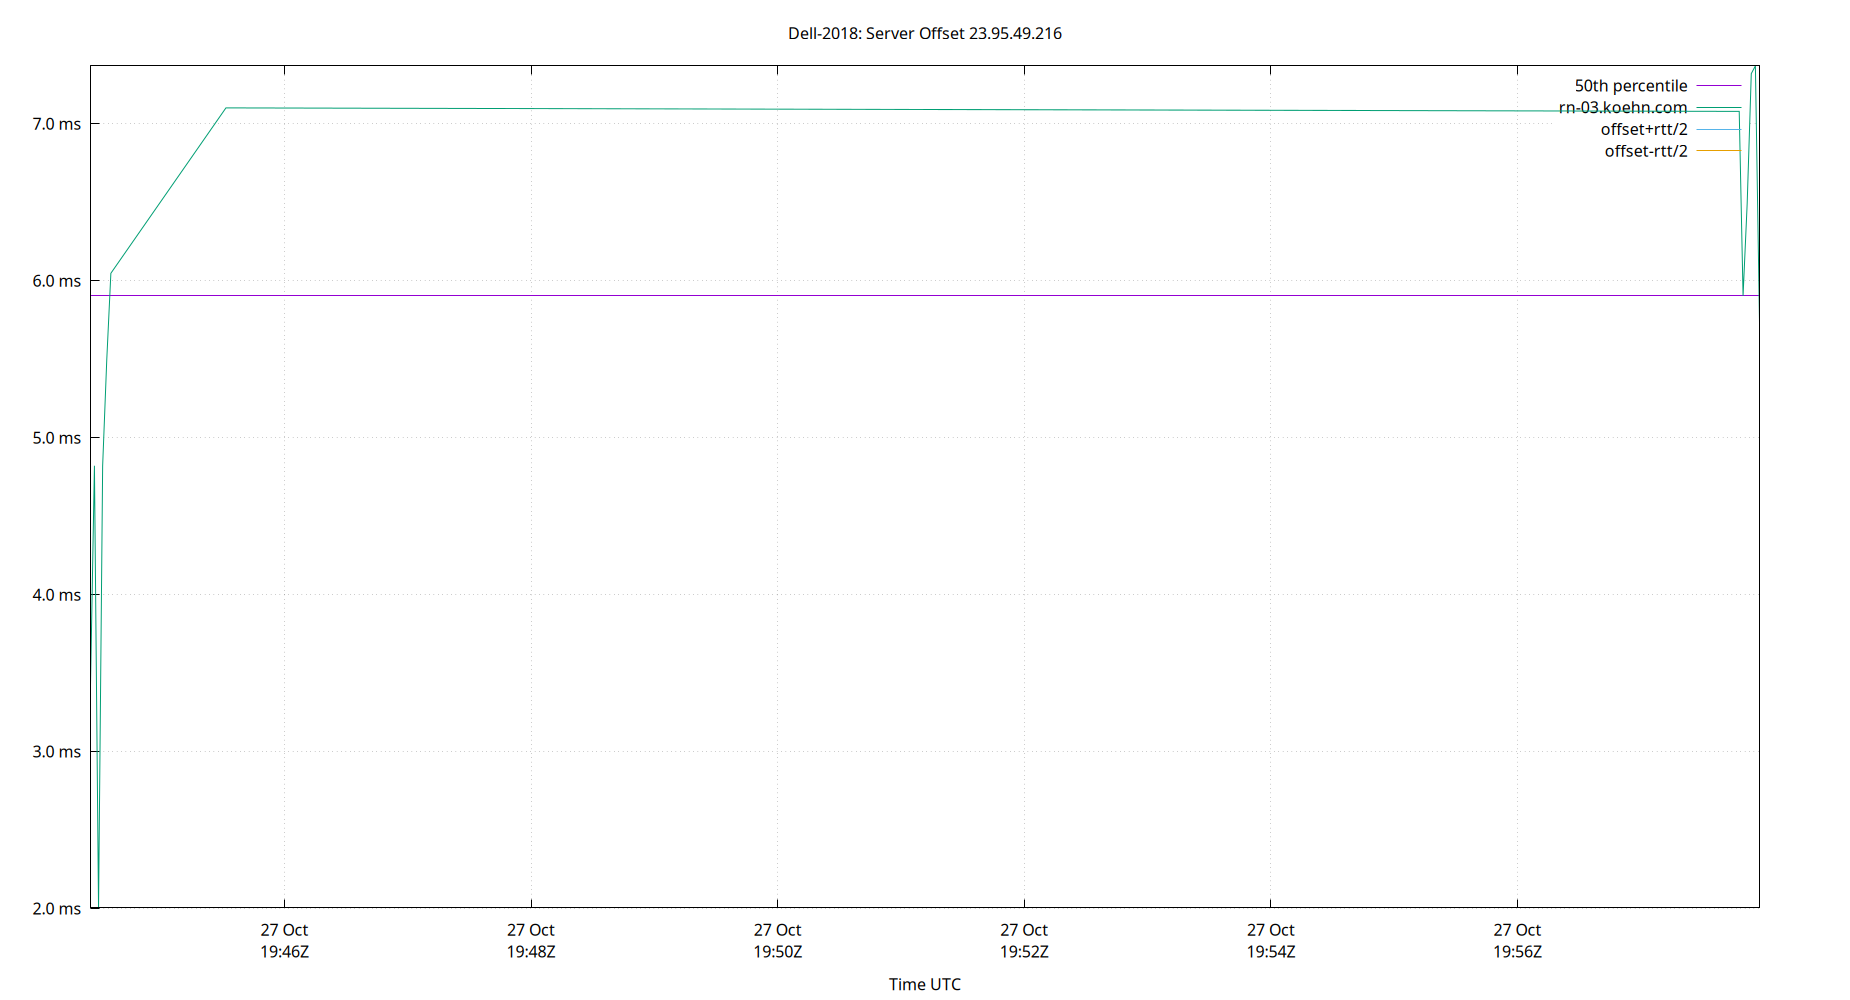Click the horizontal 50th percentile line on chart
1850x1000 pixels.
[x=900, y=297]
